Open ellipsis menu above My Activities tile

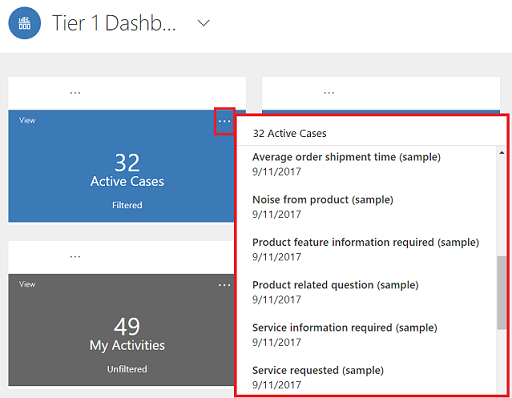pyautogui.click(x=75, y=256)
